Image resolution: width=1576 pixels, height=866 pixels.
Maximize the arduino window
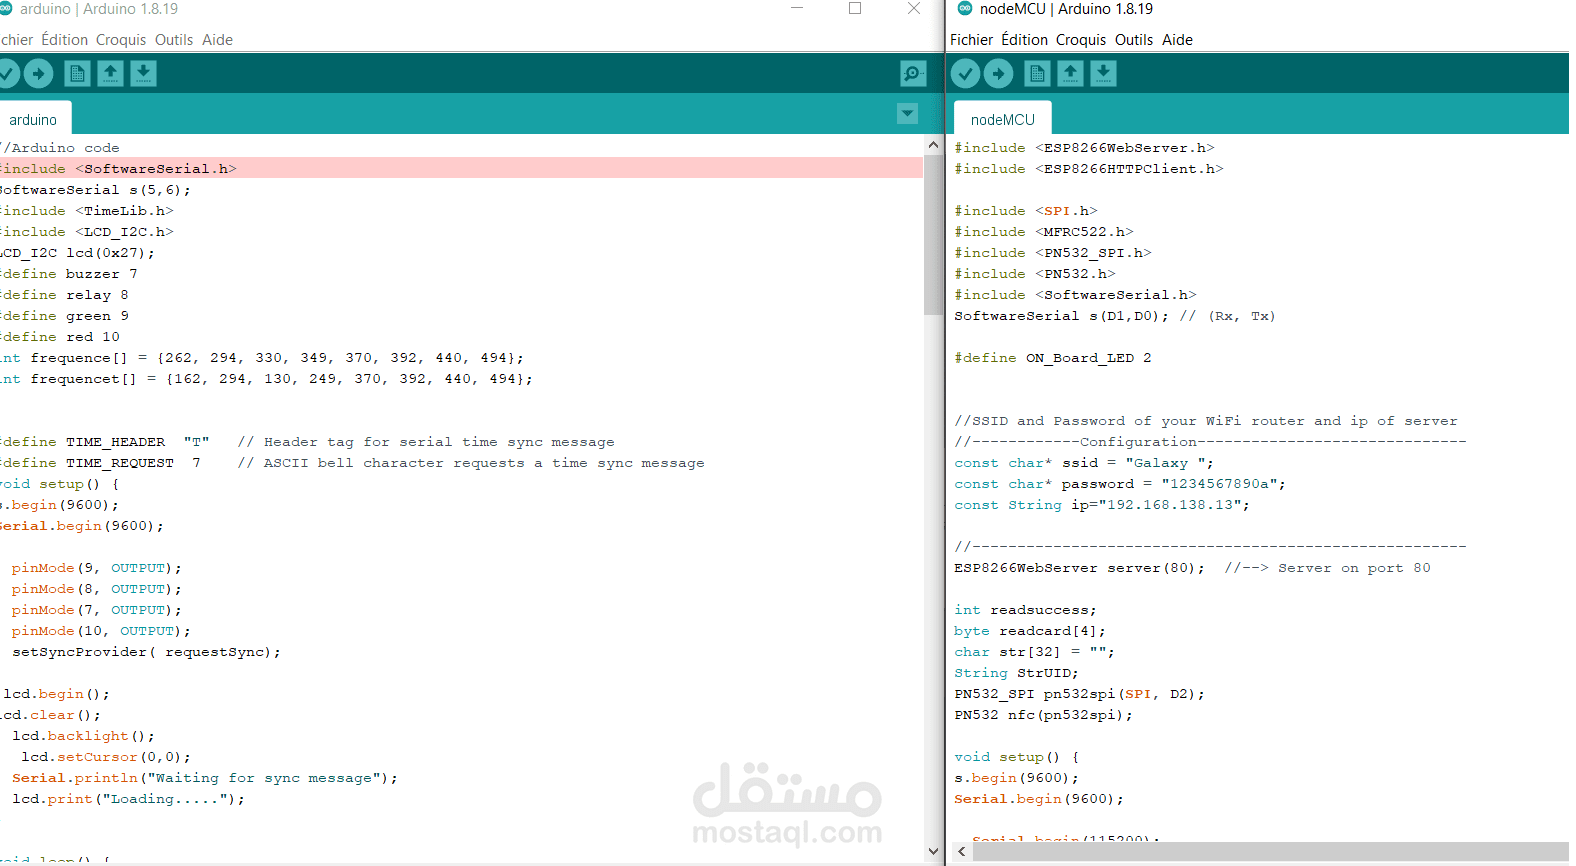click(x=855, y=8)
